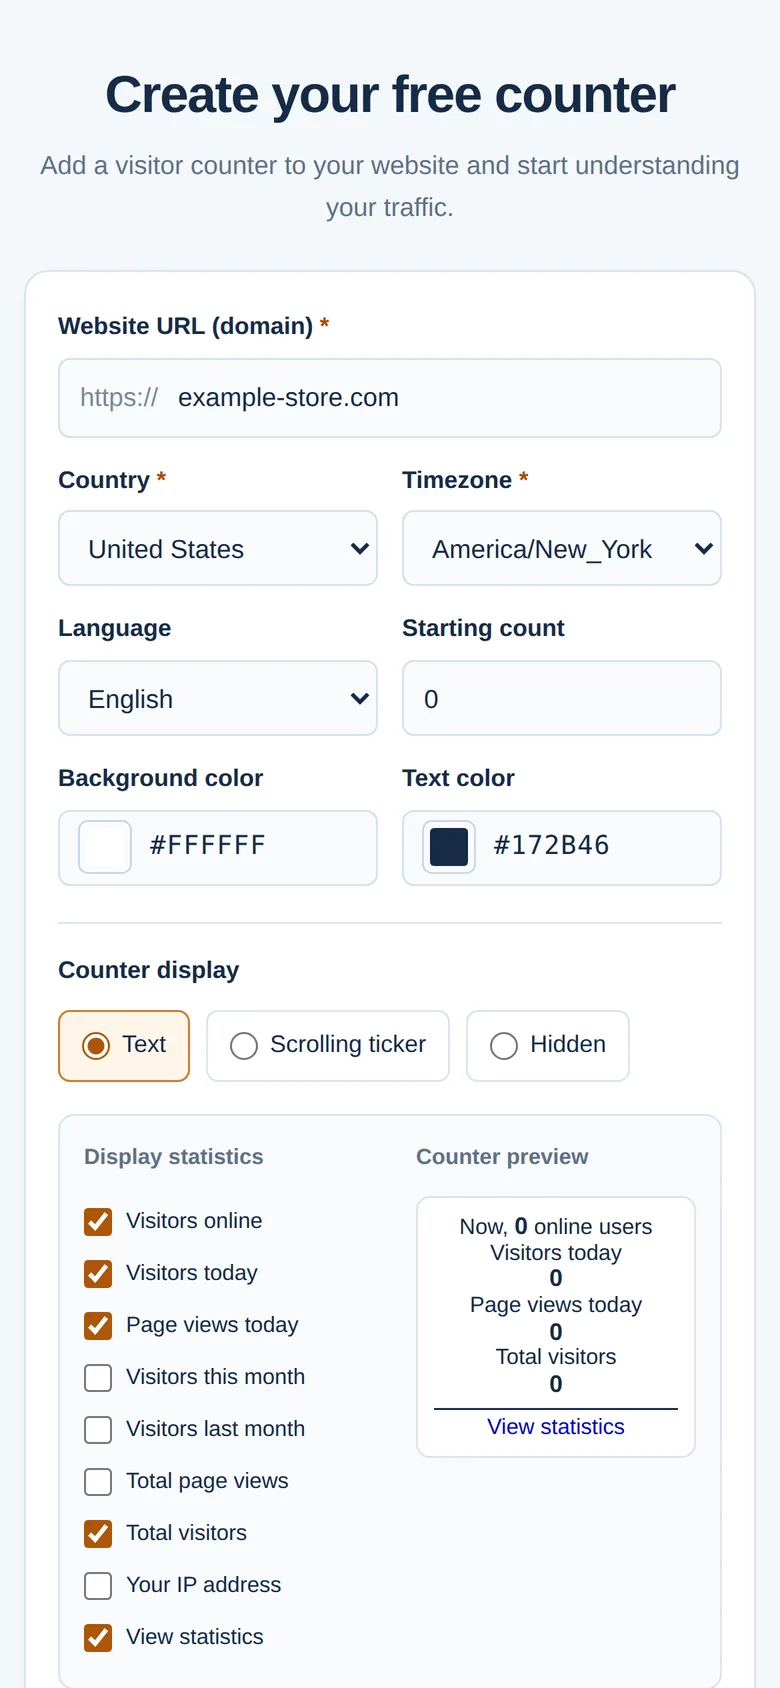Open the white background color swatch

[105, 847]
